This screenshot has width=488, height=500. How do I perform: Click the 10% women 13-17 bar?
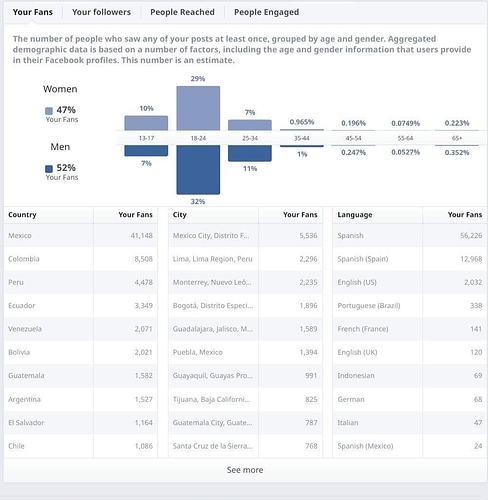146,123
